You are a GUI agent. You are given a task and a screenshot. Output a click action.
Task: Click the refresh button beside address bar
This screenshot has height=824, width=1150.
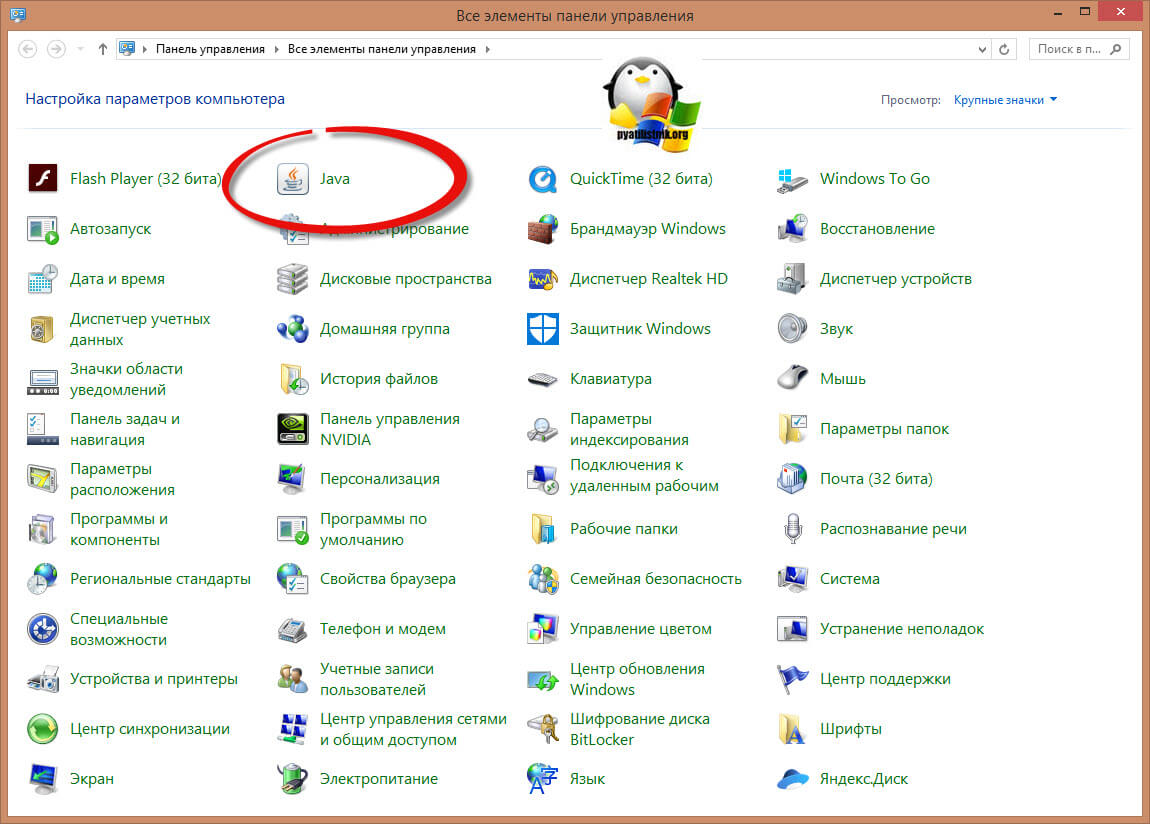[1005, 49]
